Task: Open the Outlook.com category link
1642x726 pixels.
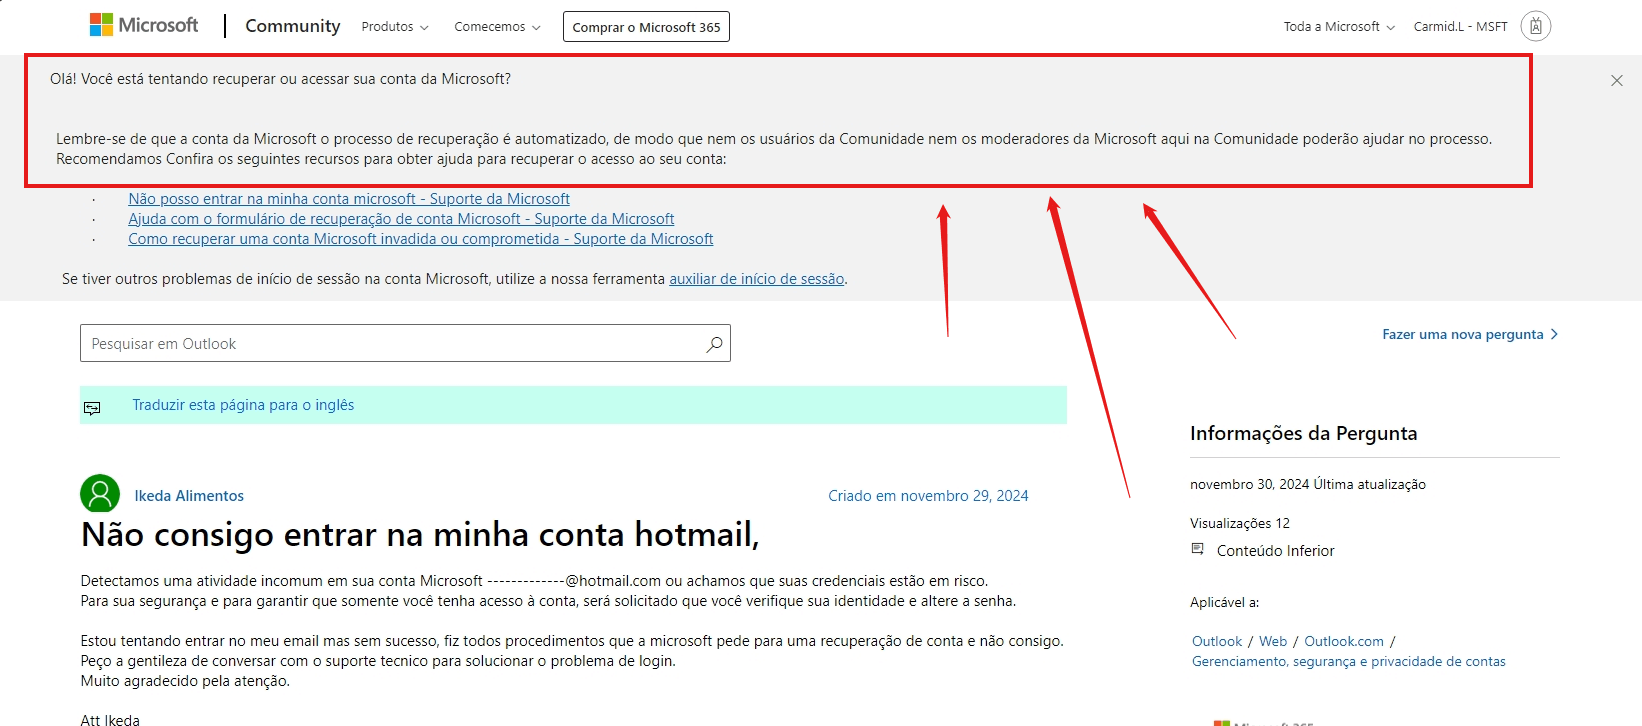Action: click(x=1344, y=641)
